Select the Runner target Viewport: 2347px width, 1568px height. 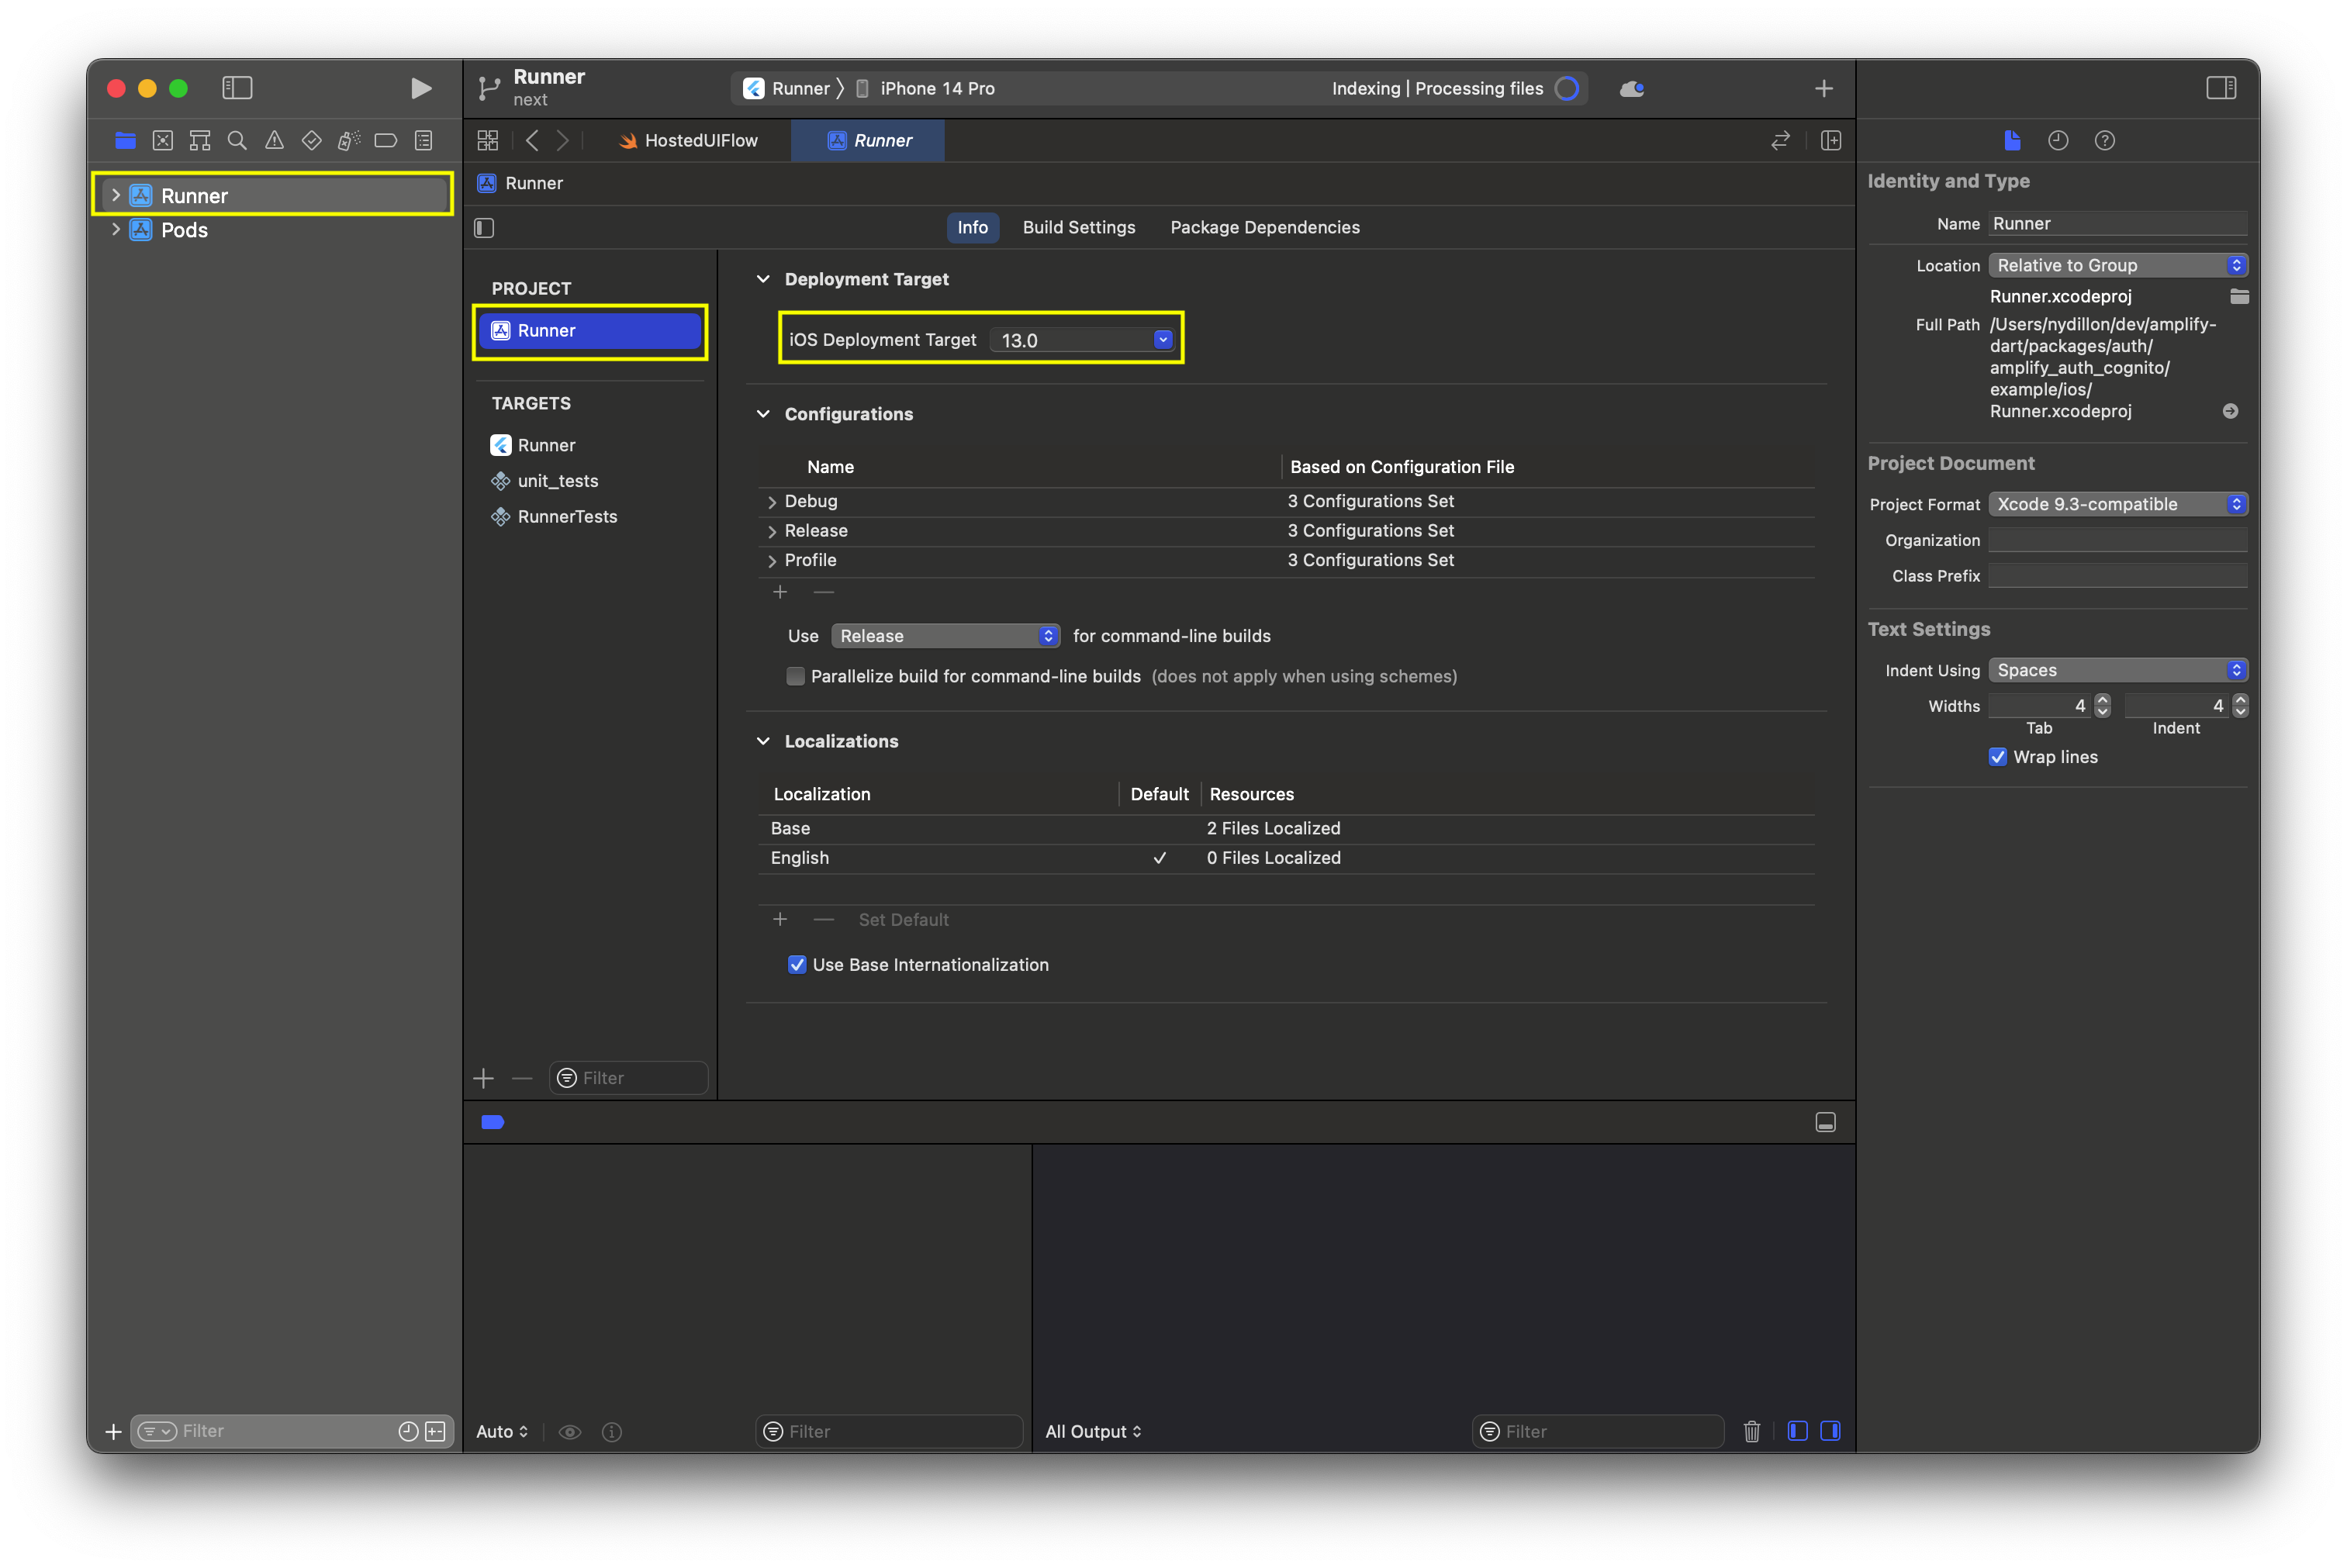tap(546, 445)
